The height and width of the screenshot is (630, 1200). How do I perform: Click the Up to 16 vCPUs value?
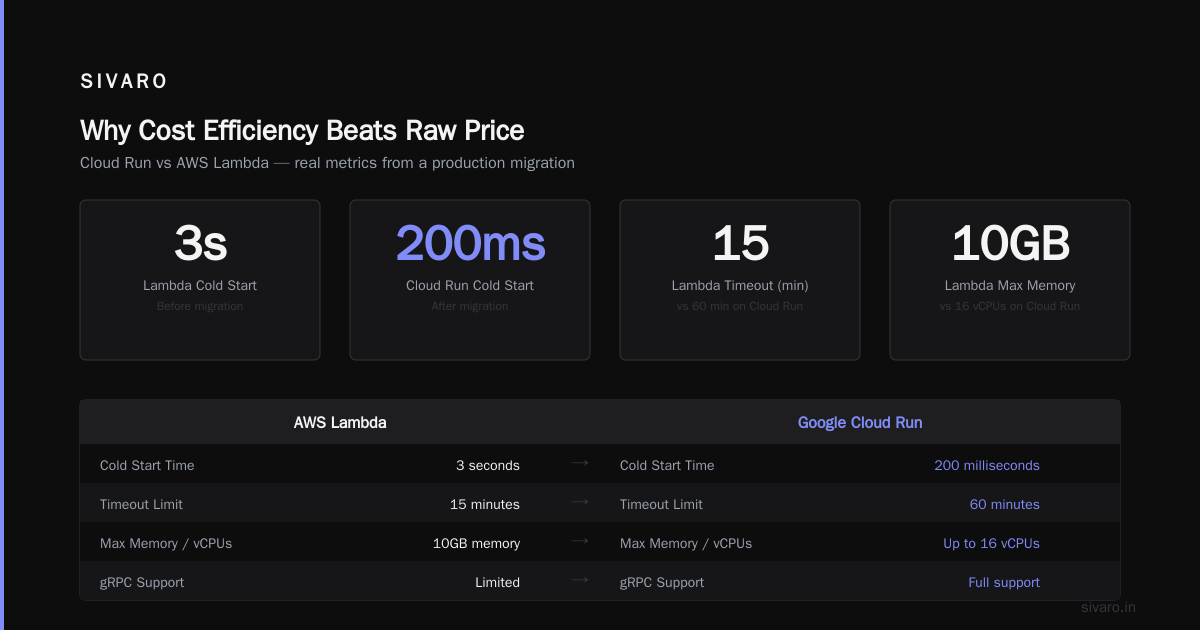point(991,543)
